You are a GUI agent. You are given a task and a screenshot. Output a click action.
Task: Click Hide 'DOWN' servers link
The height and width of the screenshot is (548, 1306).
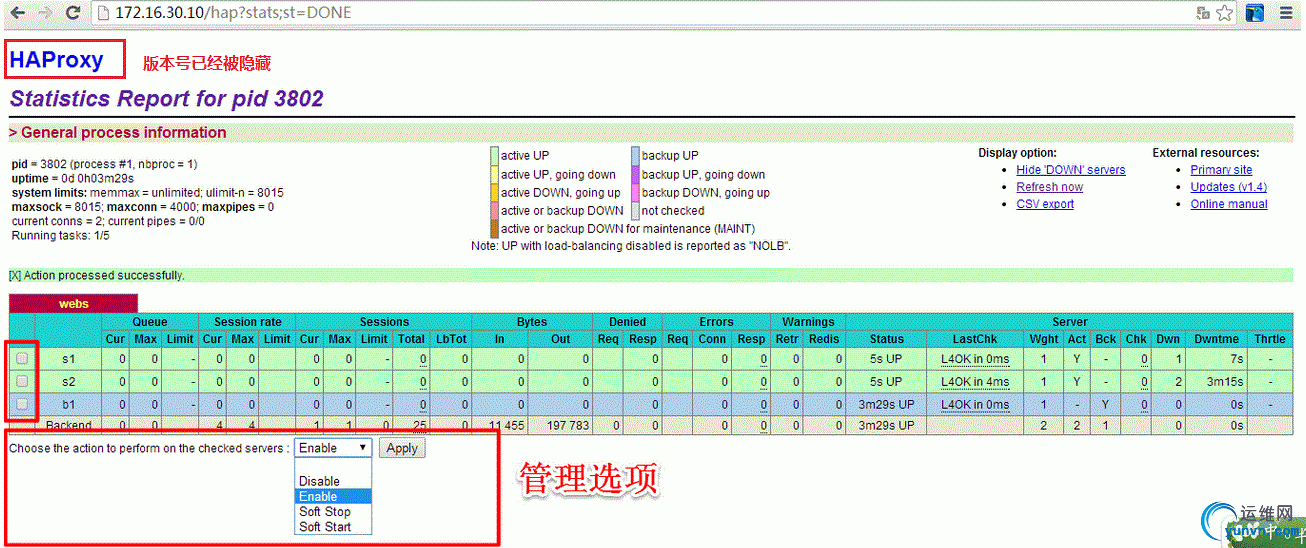pyautogui.click(x=1070, y=170)
